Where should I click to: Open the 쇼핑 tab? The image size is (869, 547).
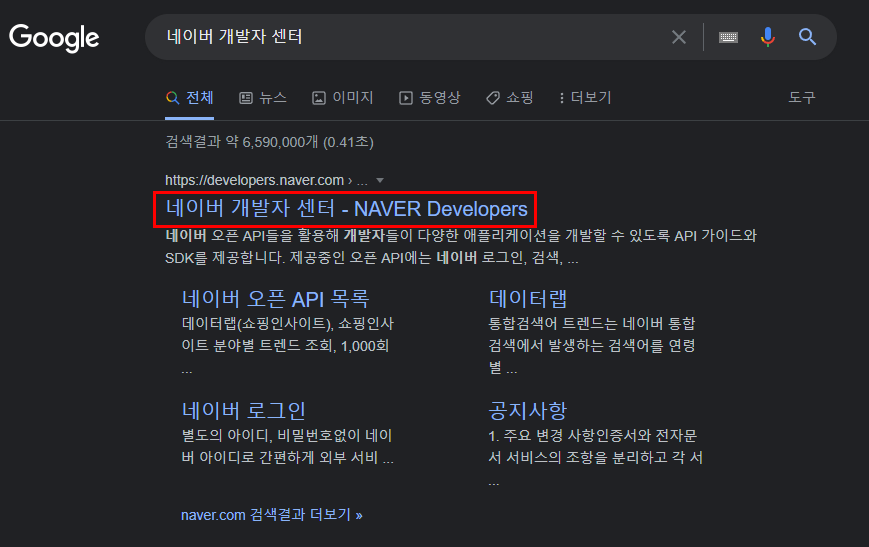coord(509,98)
